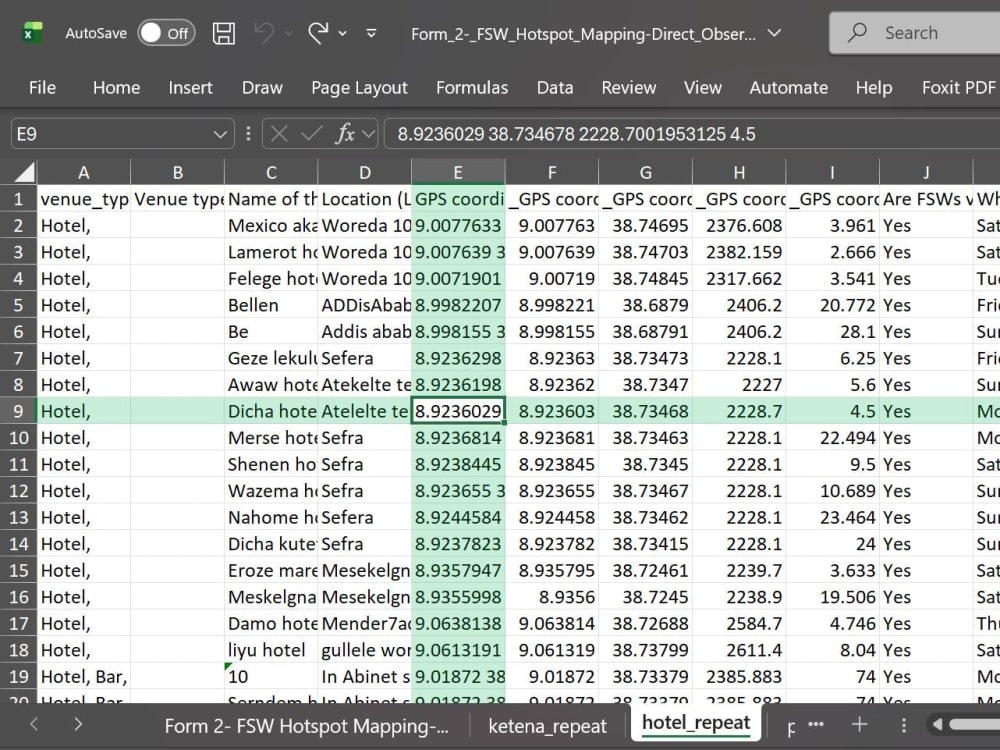
Task: Open Customize Quick Access Toolbar menu
Action: pyautogui.click(x=371, y=33)
